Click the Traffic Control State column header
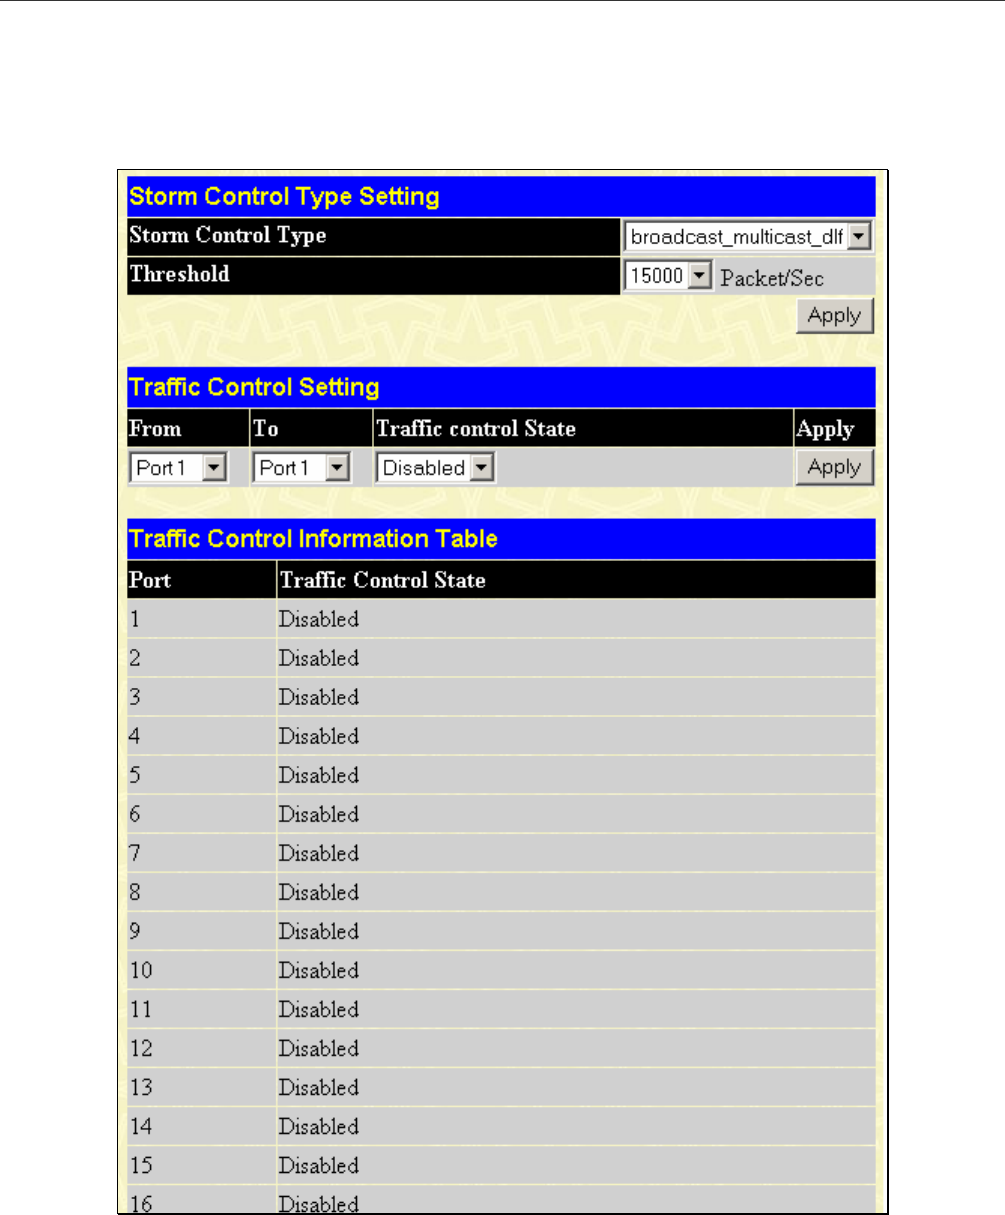Screen dimensions: 1005x1215 [x=382, y=580]
